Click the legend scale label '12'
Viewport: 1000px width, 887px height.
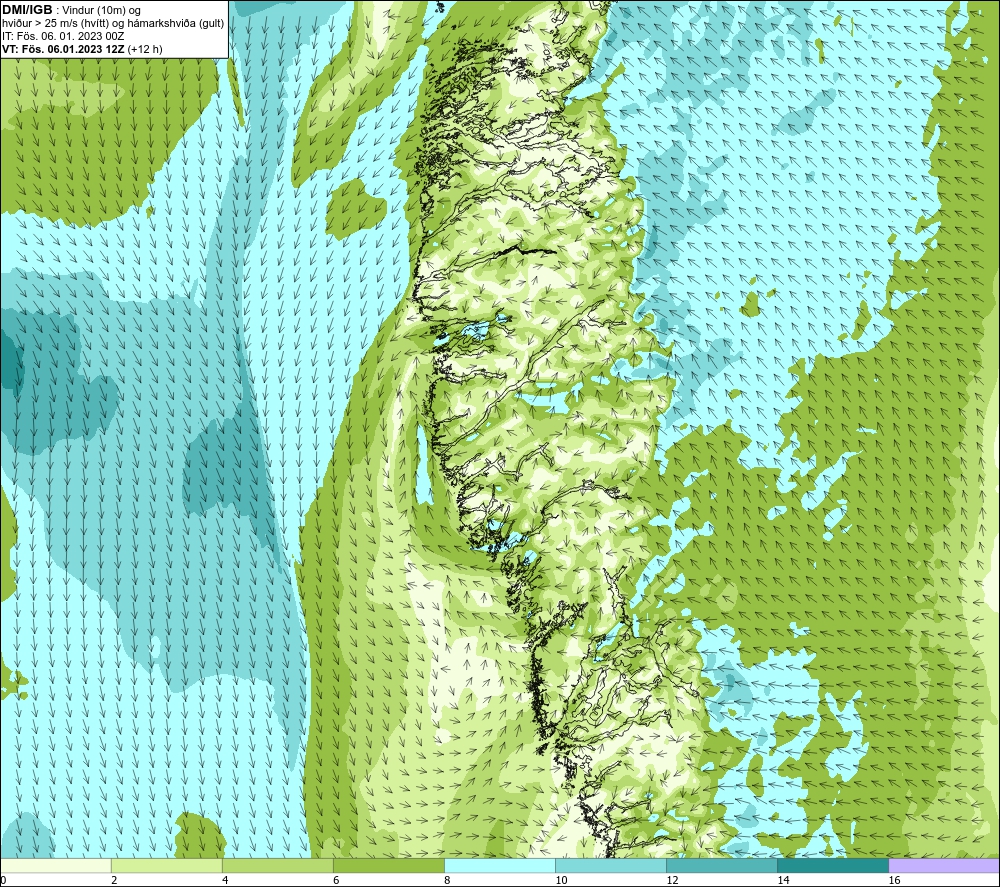point(672,880)
